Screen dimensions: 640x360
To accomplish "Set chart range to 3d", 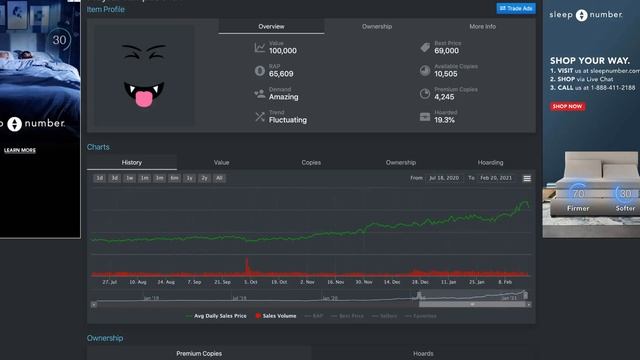I will 115,178.
